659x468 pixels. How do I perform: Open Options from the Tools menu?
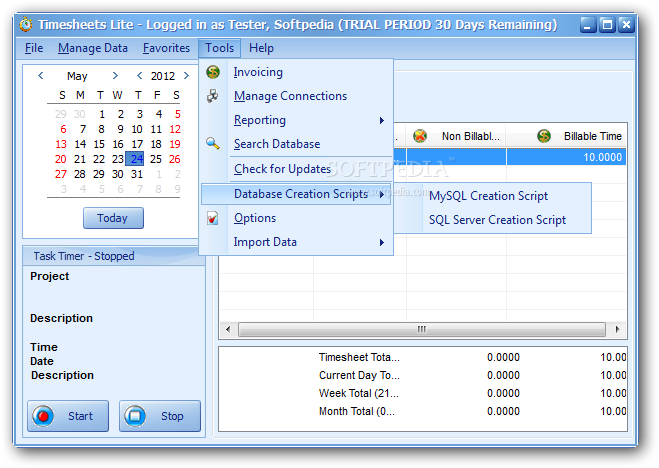coord(297,218)
